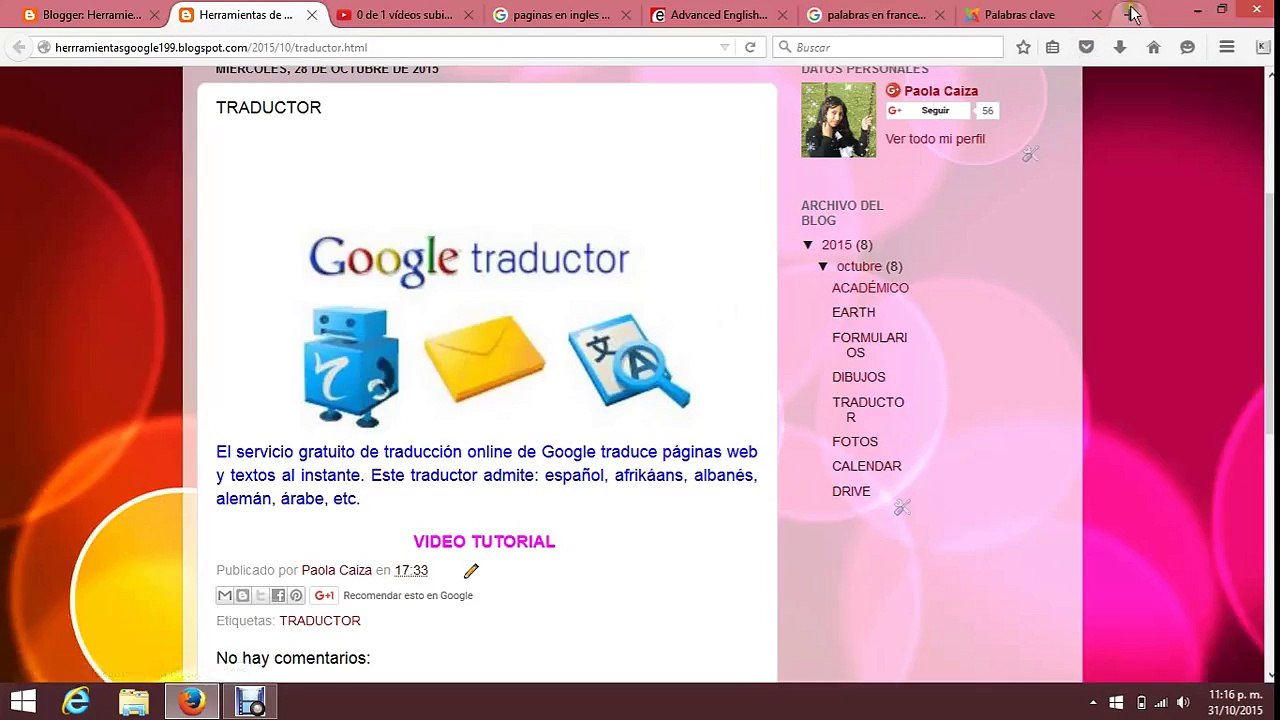
Task: Show hidden system tray icons
Action: (1093, 702)
